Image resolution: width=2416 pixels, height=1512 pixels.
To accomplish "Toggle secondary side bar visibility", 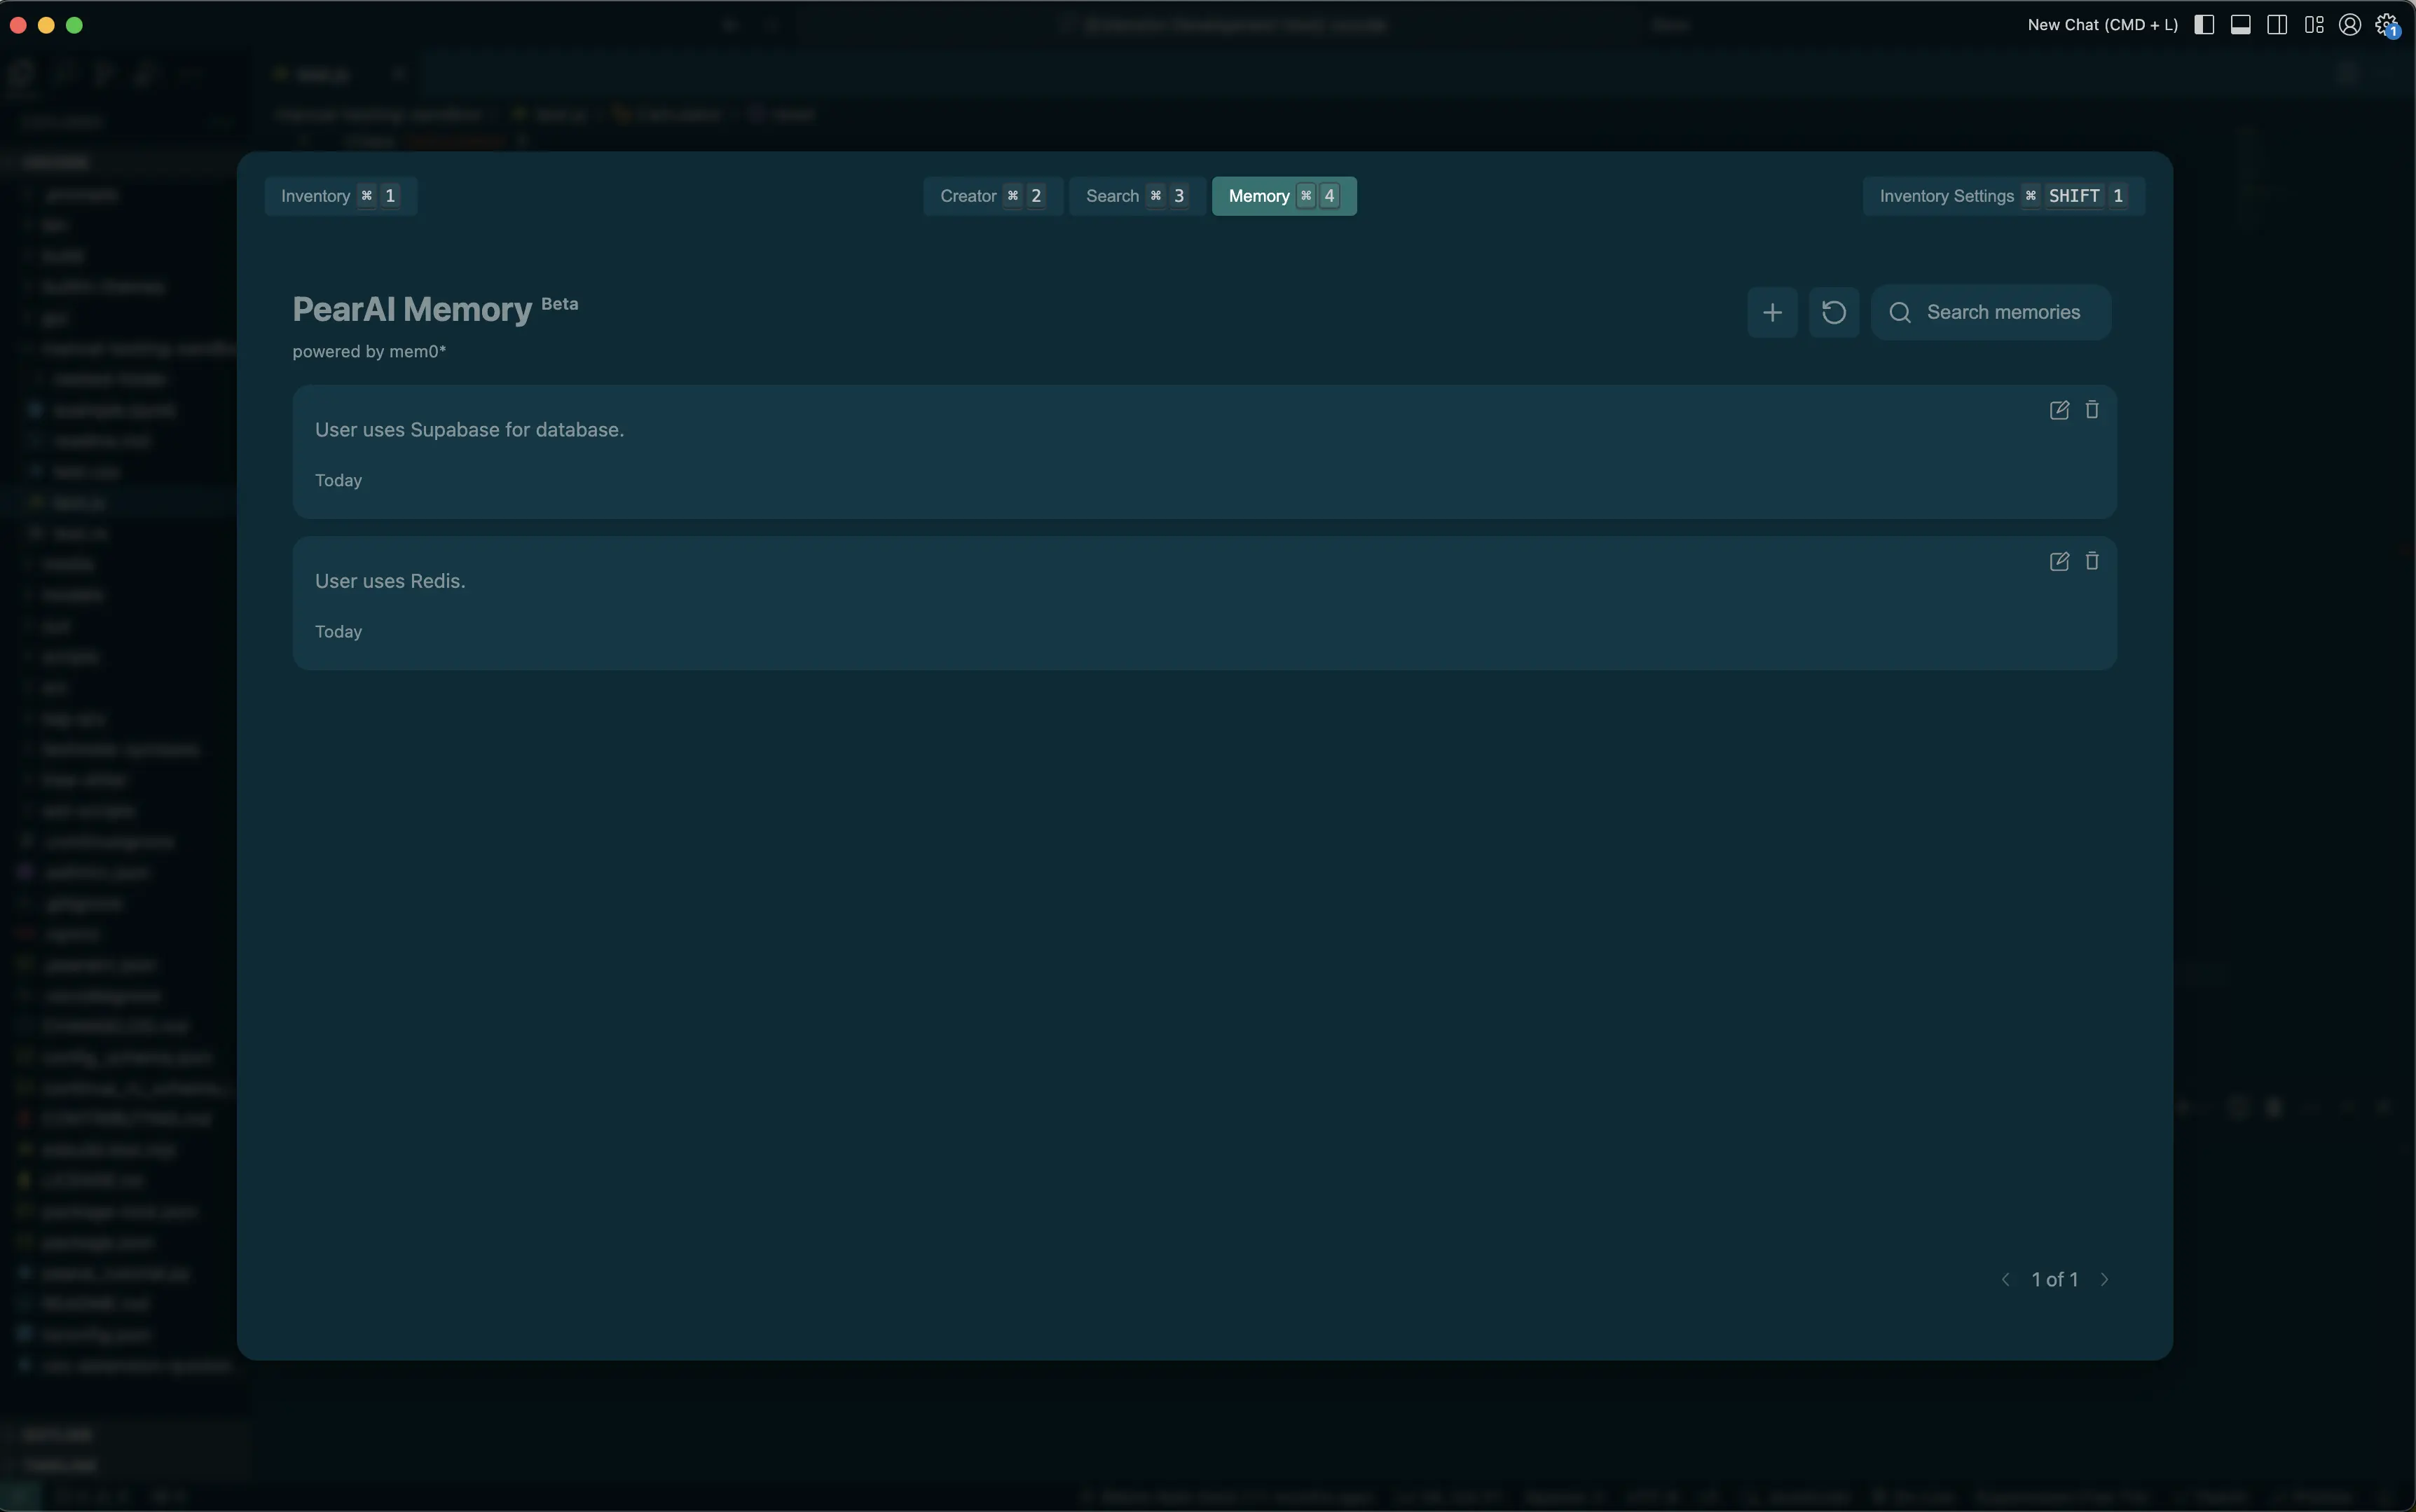I will (x=2277, y=25).
